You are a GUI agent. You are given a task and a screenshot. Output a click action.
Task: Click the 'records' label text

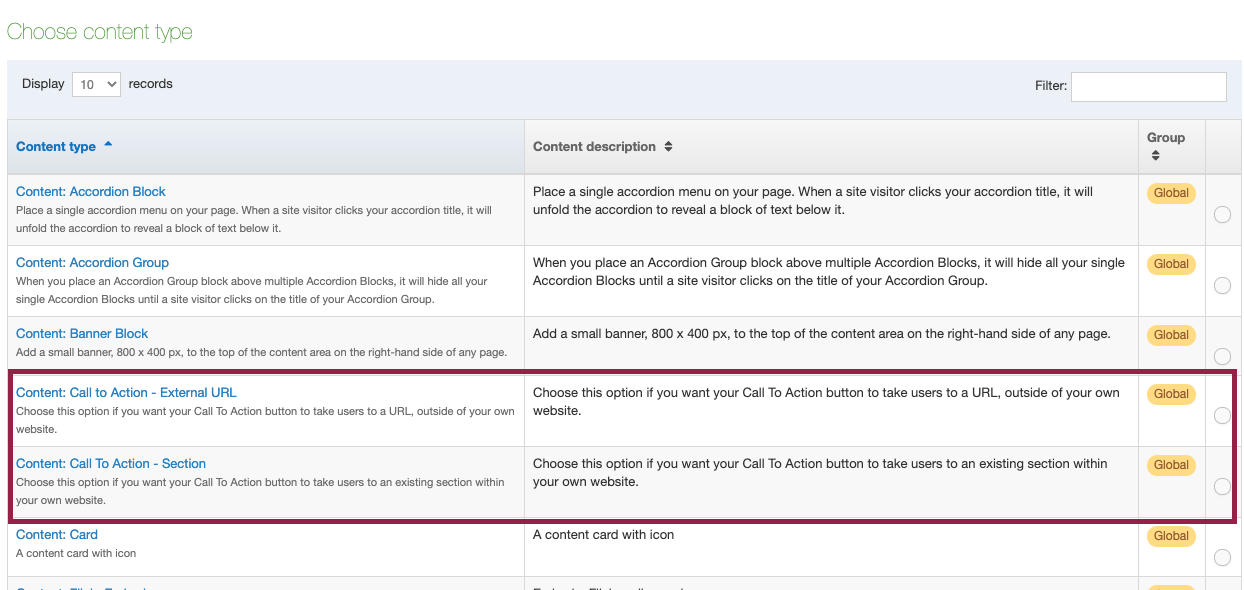(151, 84)
